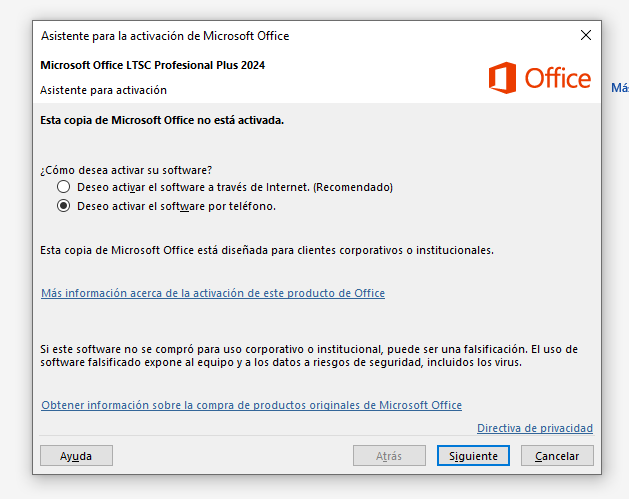This screenshot has width=629, height=499.
Task: Click the bold 'no está activada' status message
Action: click(162, 120)
